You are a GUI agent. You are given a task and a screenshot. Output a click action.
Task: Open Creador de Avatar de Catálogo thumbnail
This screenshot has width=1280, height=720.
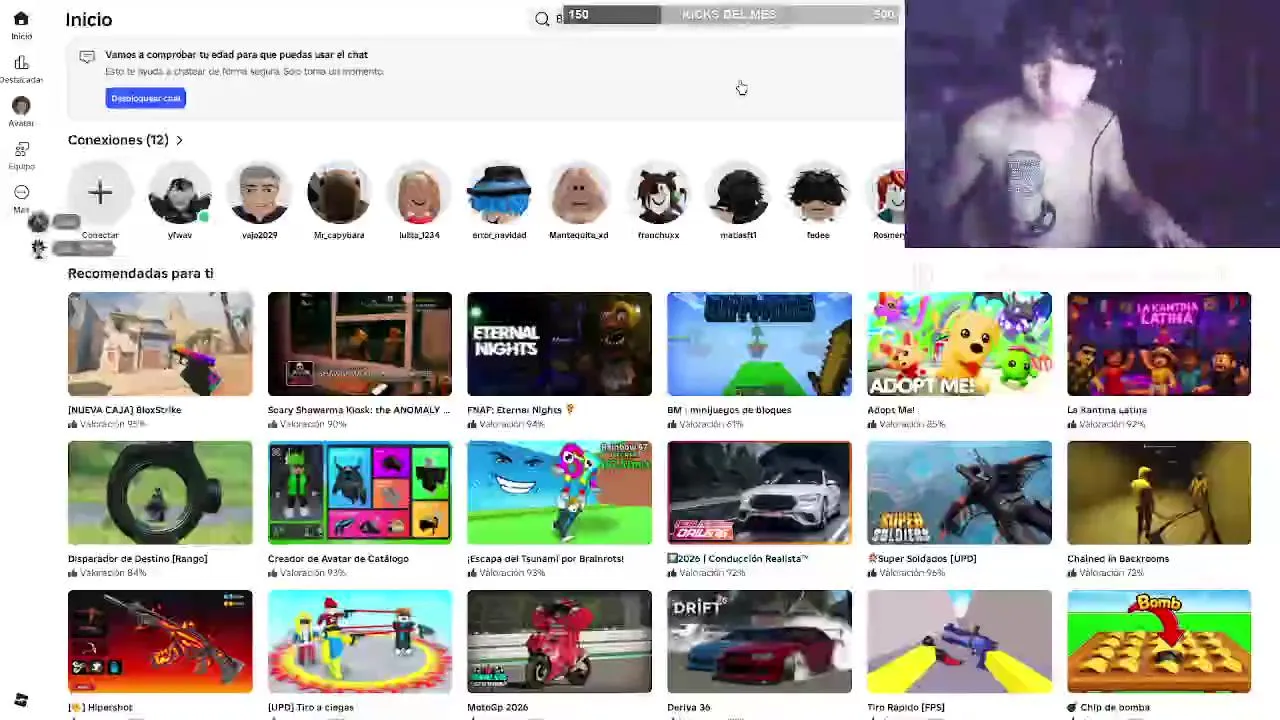[360, 493]
